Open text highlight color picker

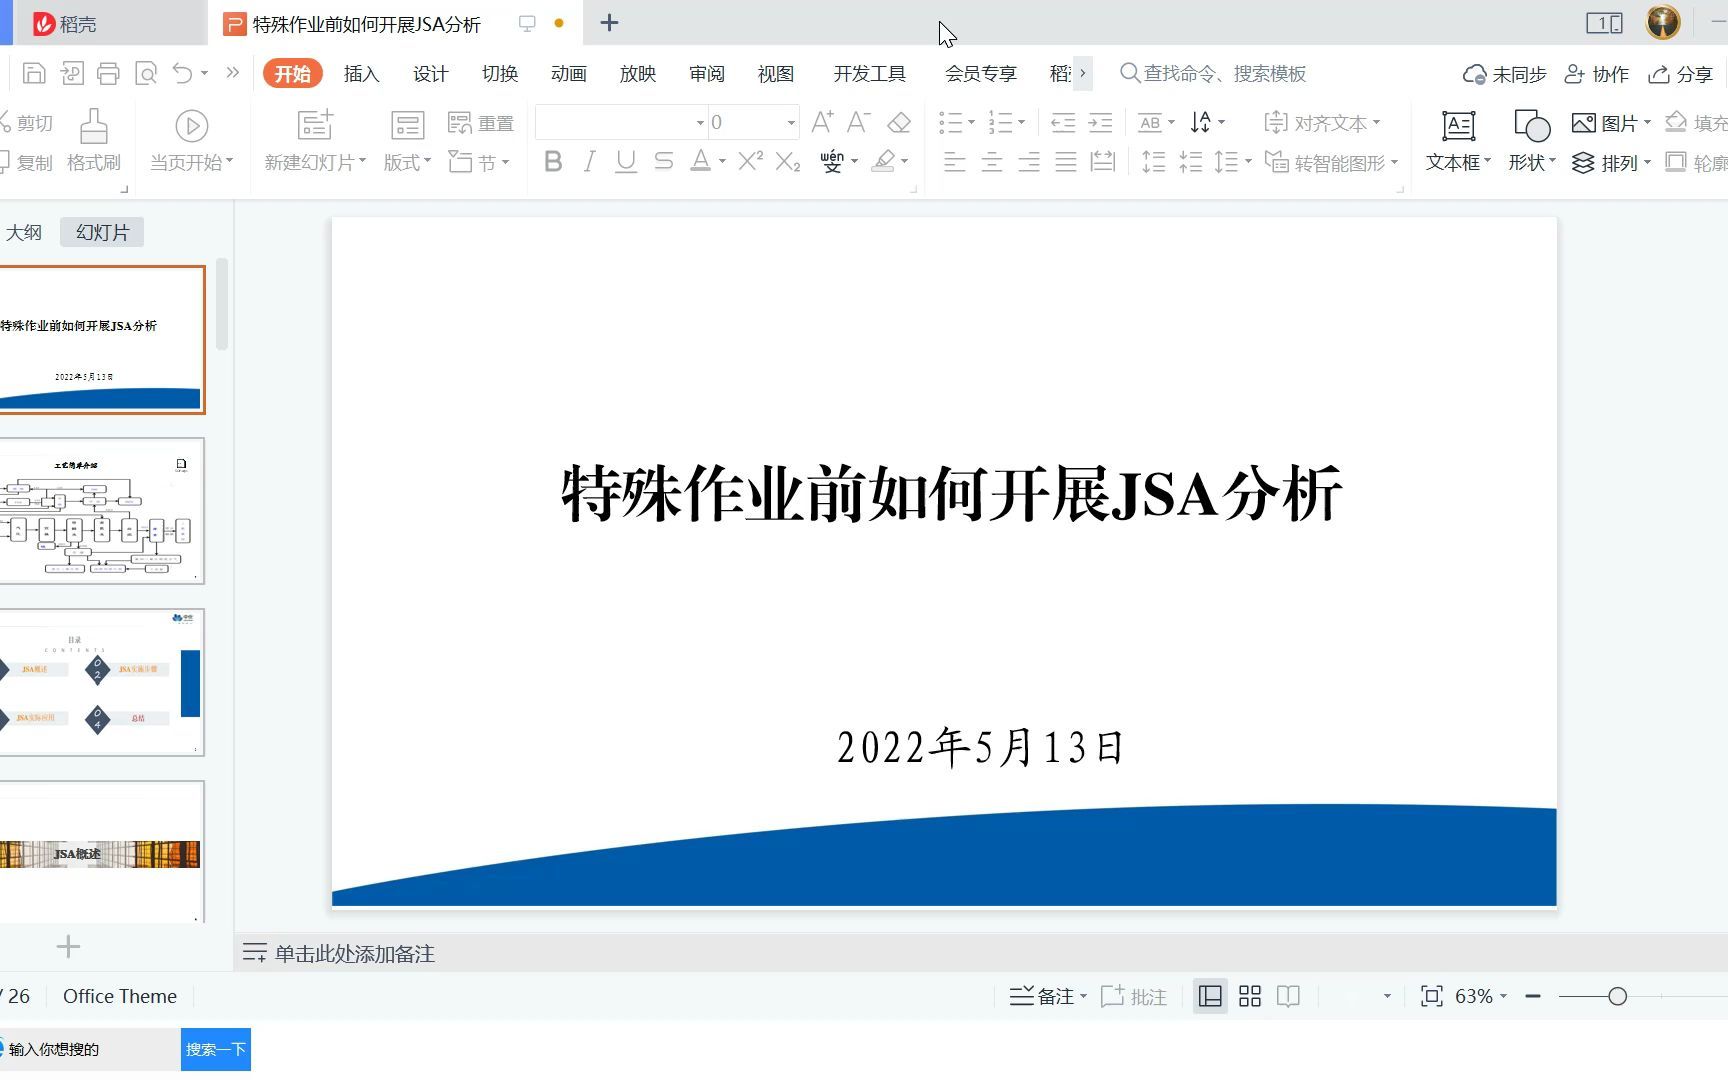point(889,161)
